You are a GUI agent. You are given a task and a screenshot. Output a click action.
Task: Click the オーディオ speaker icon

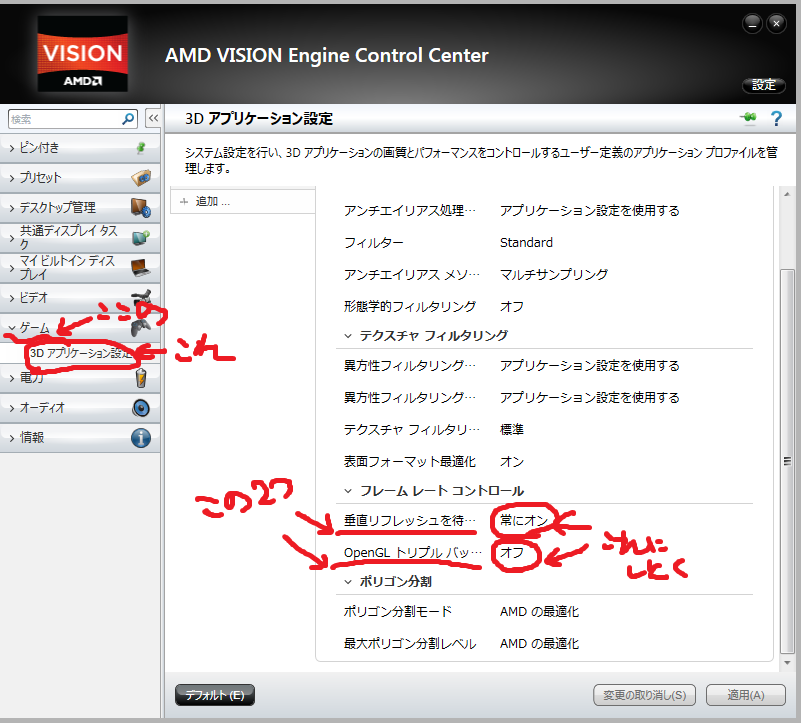(141, 408)
